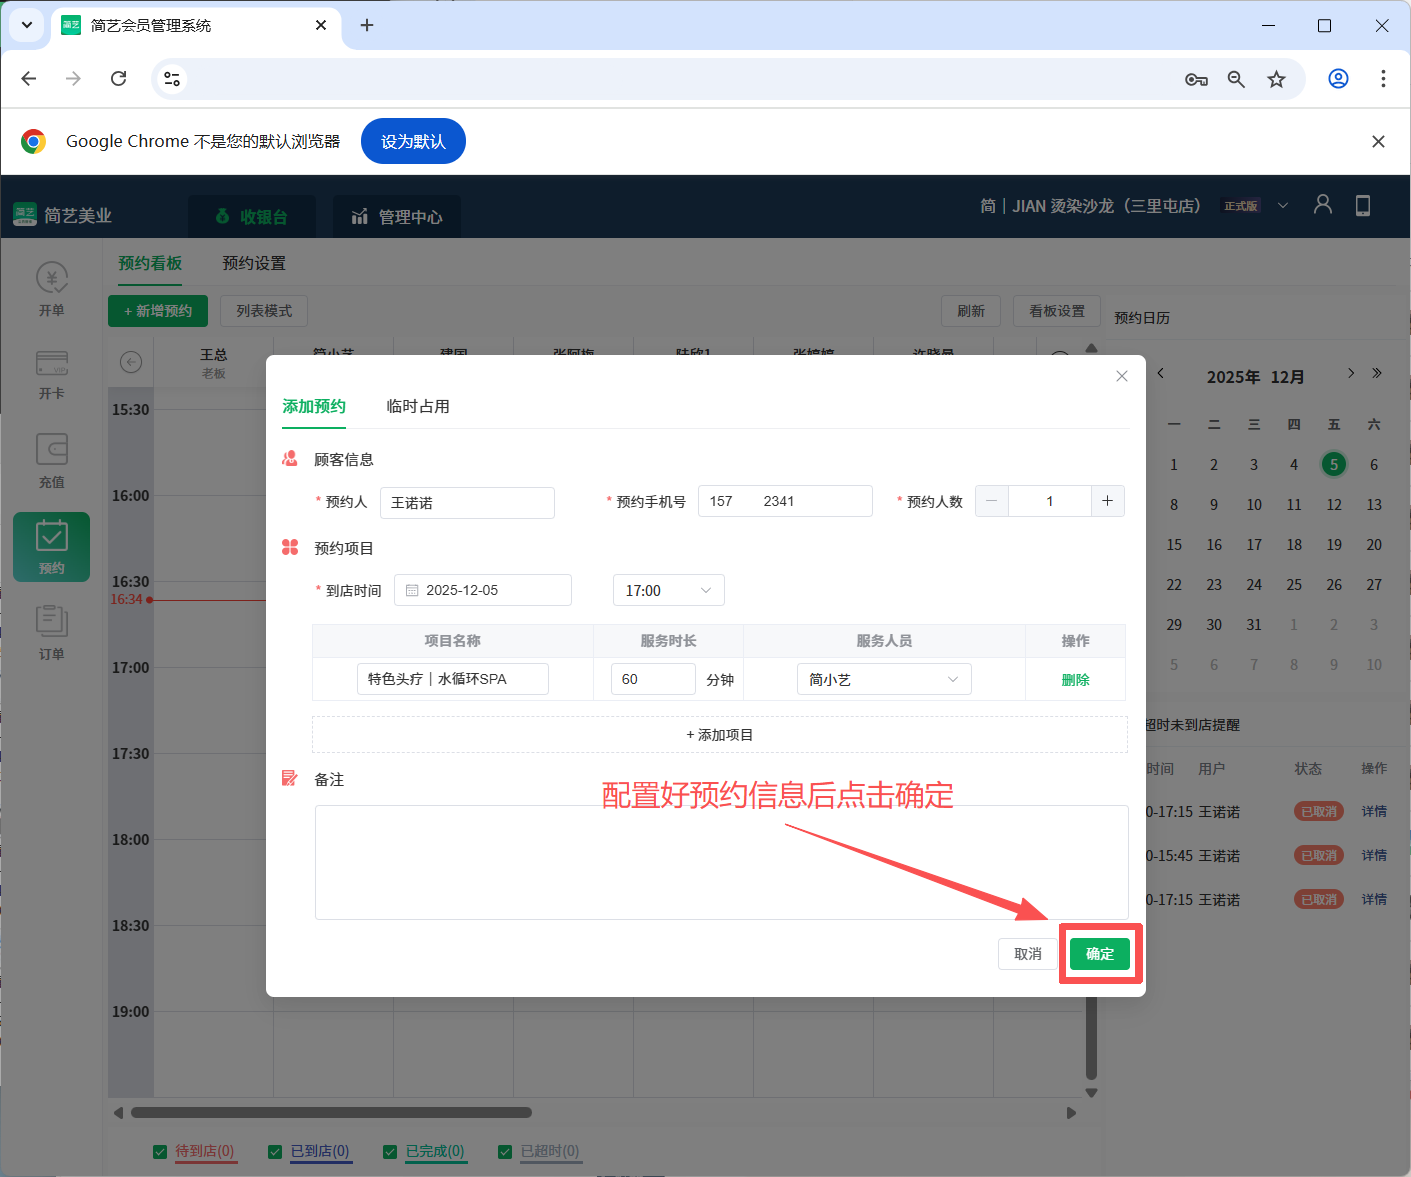Switch to 收银台 in the top bar
Screen dimensions: 1411x1177
[252, 216]
